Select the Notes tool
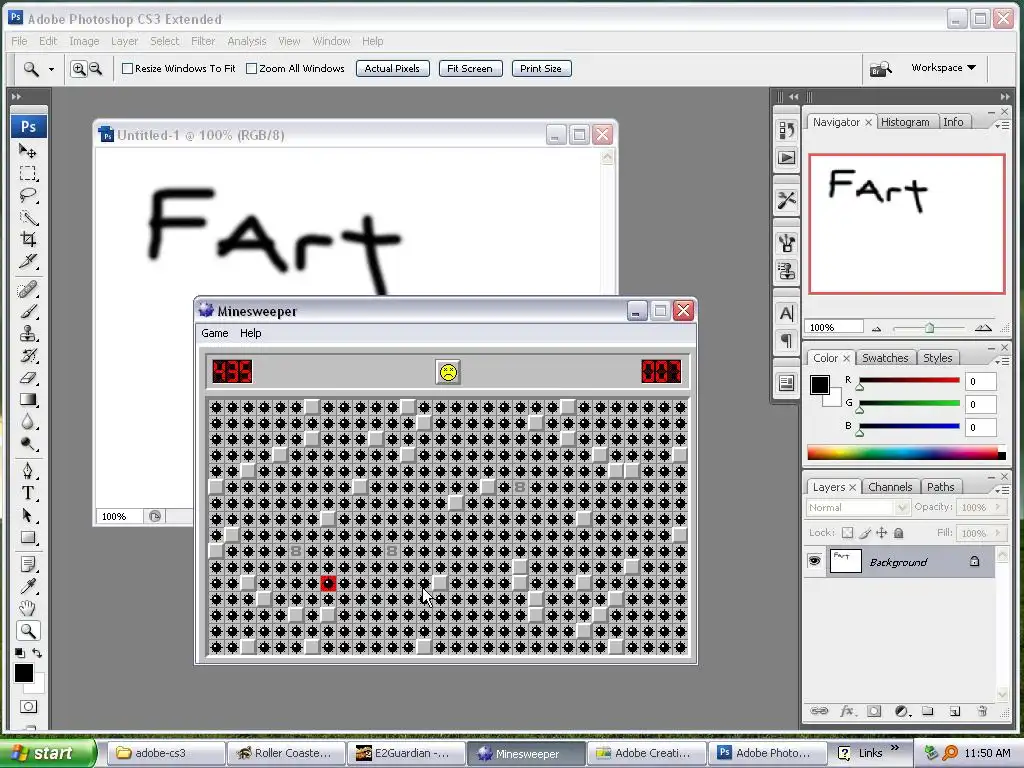This screenshot has height=768, width=1024. 27,564
